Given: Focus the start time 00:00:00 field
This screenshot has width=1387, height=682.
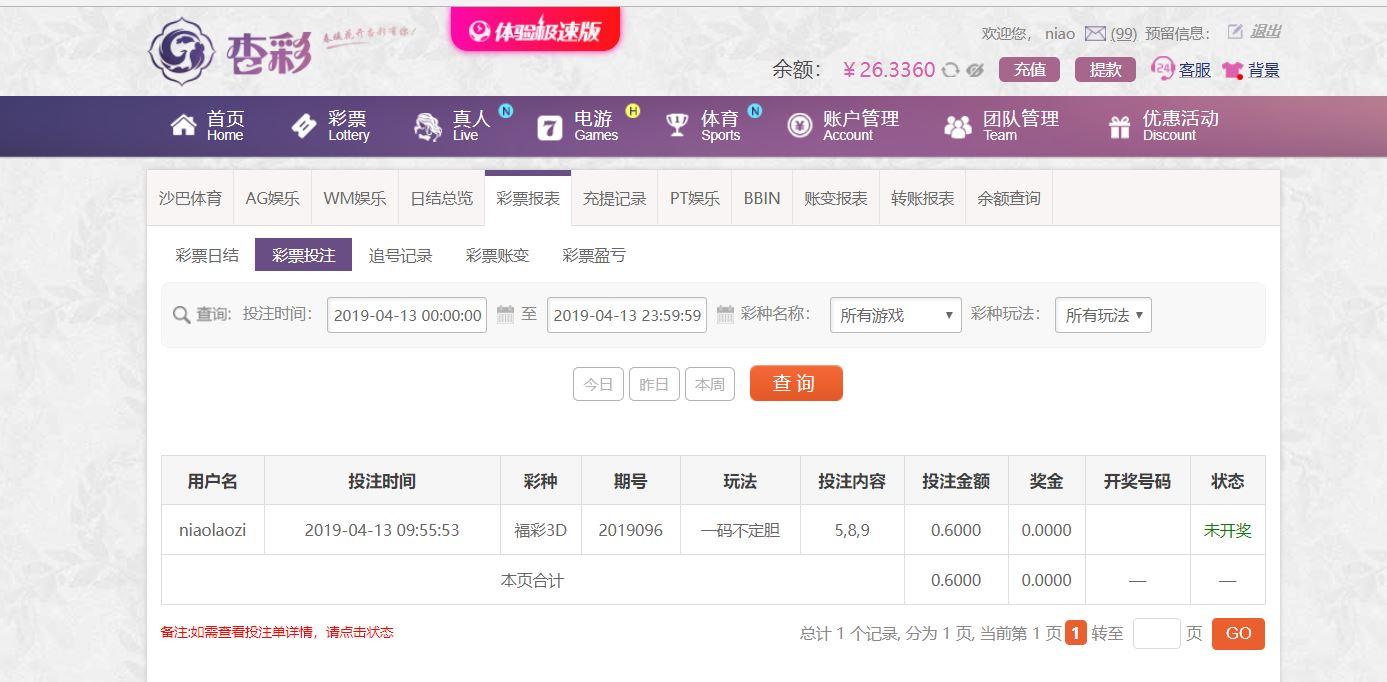Looking at the screenshot, I should 407,315.
